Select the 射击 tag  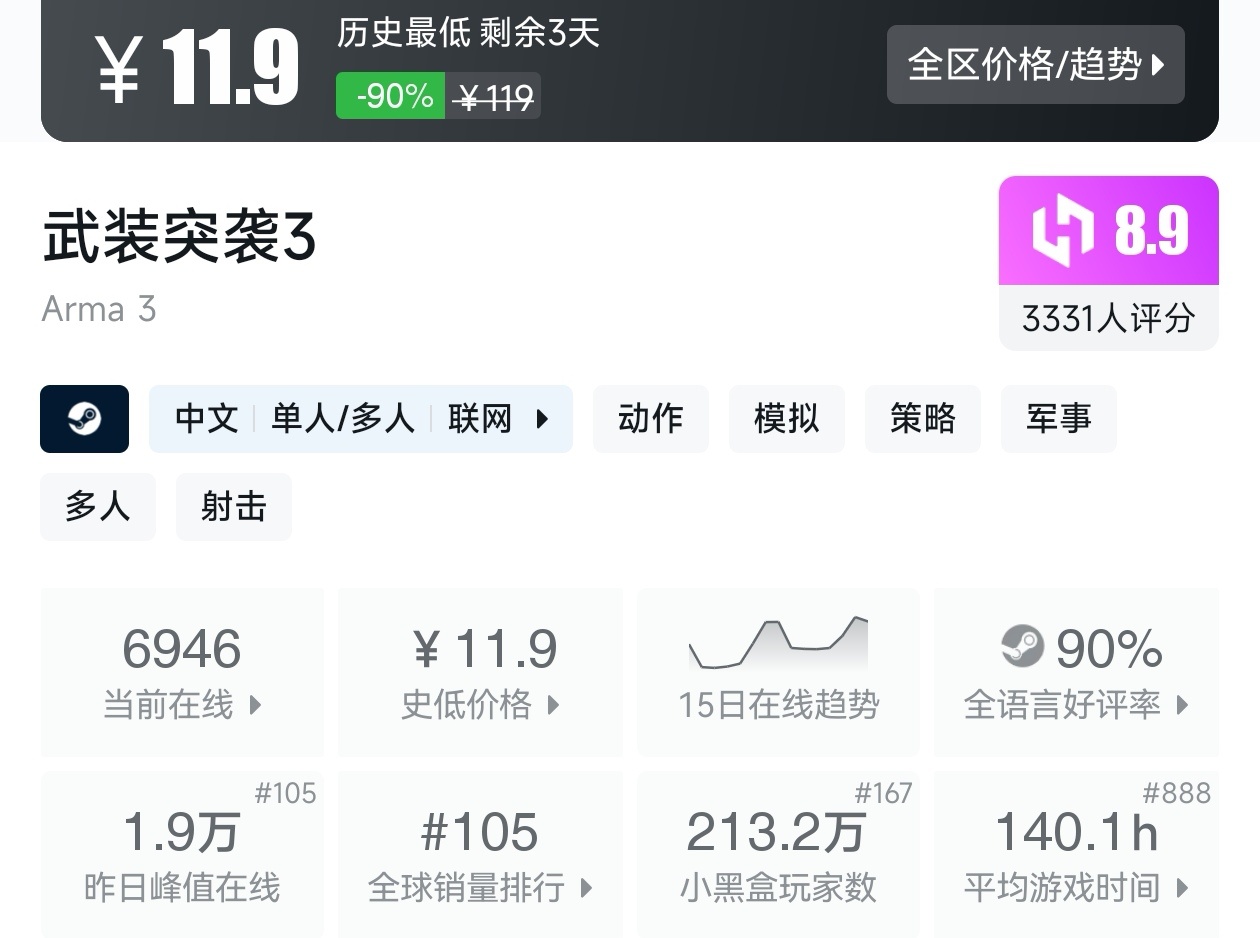(x=234, y=507)
